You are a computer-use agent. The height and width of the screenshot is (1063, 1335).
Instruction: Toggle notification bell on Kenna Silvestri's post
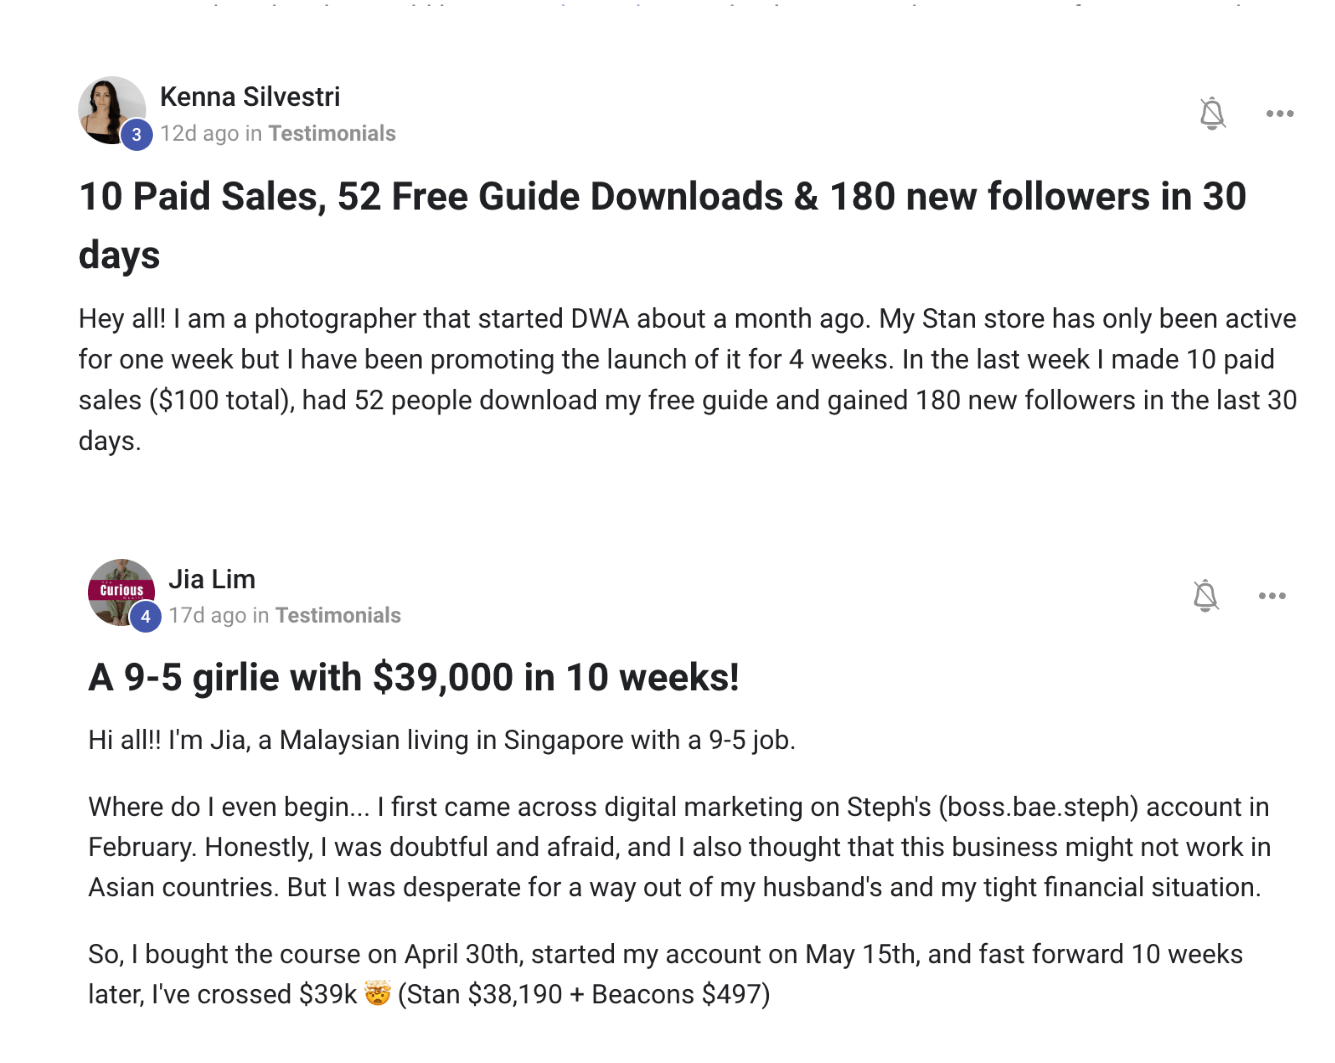coord(1212,114)
